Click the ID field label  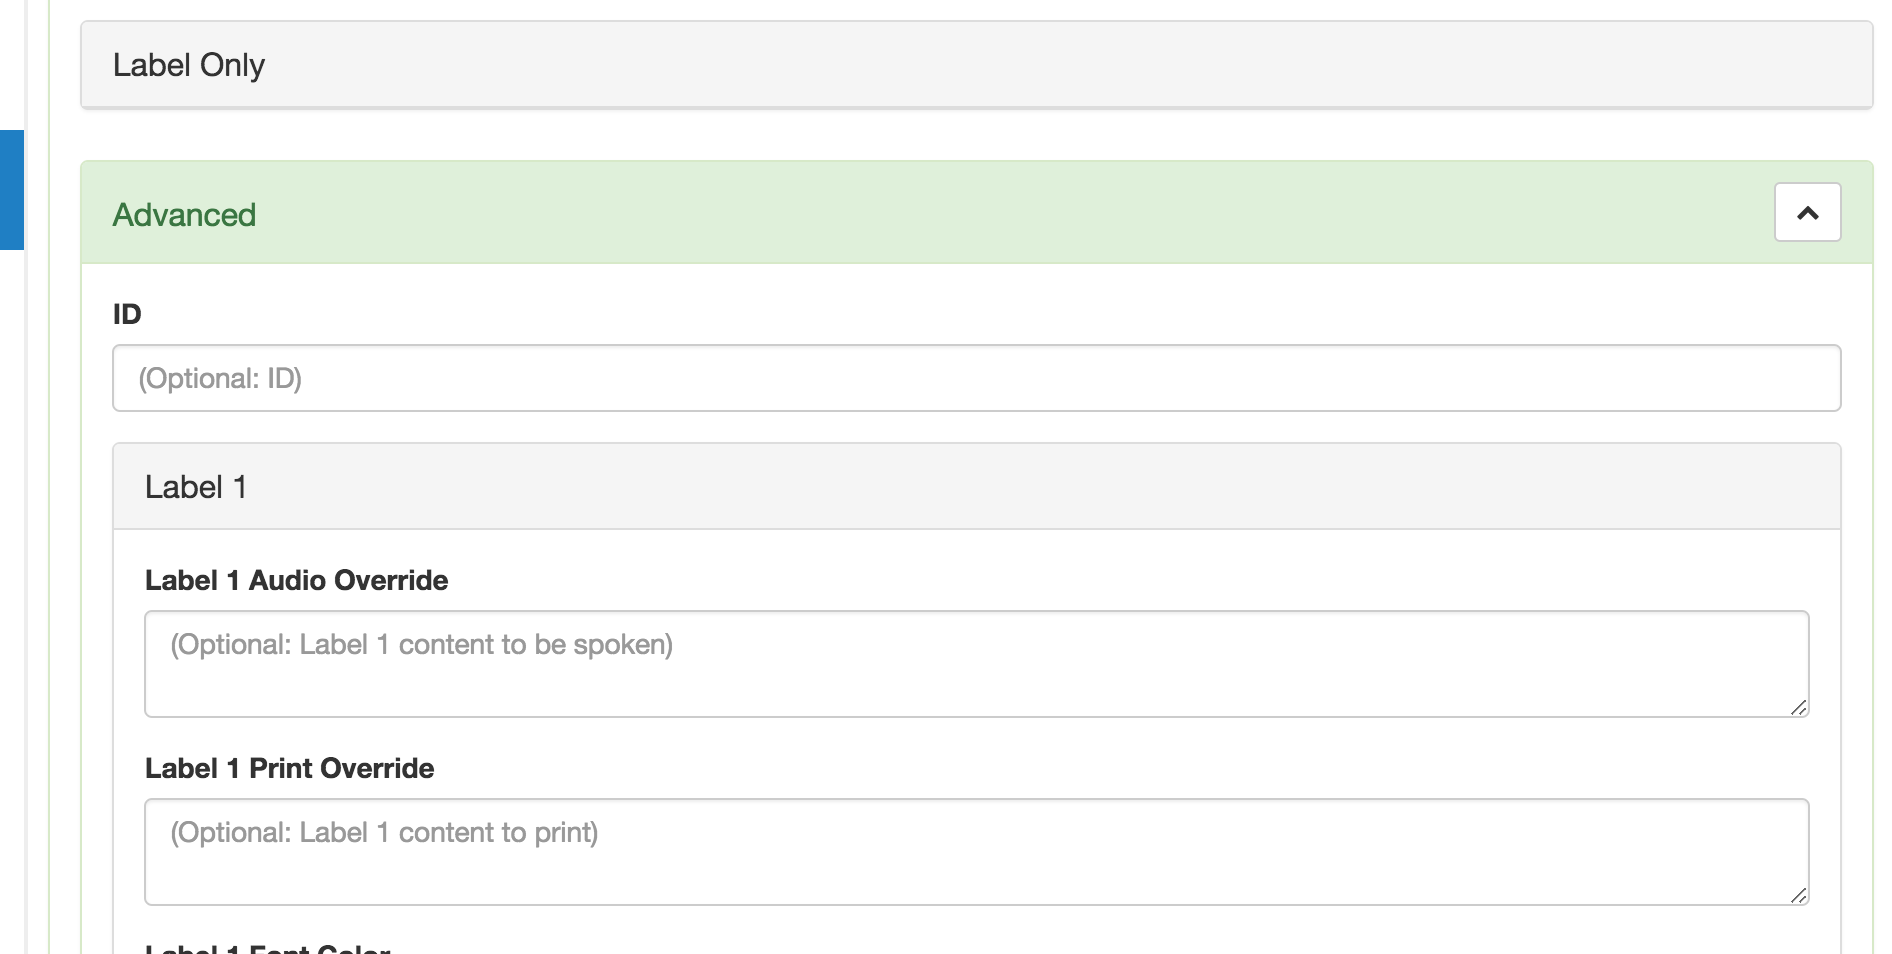tap(127, 314)
